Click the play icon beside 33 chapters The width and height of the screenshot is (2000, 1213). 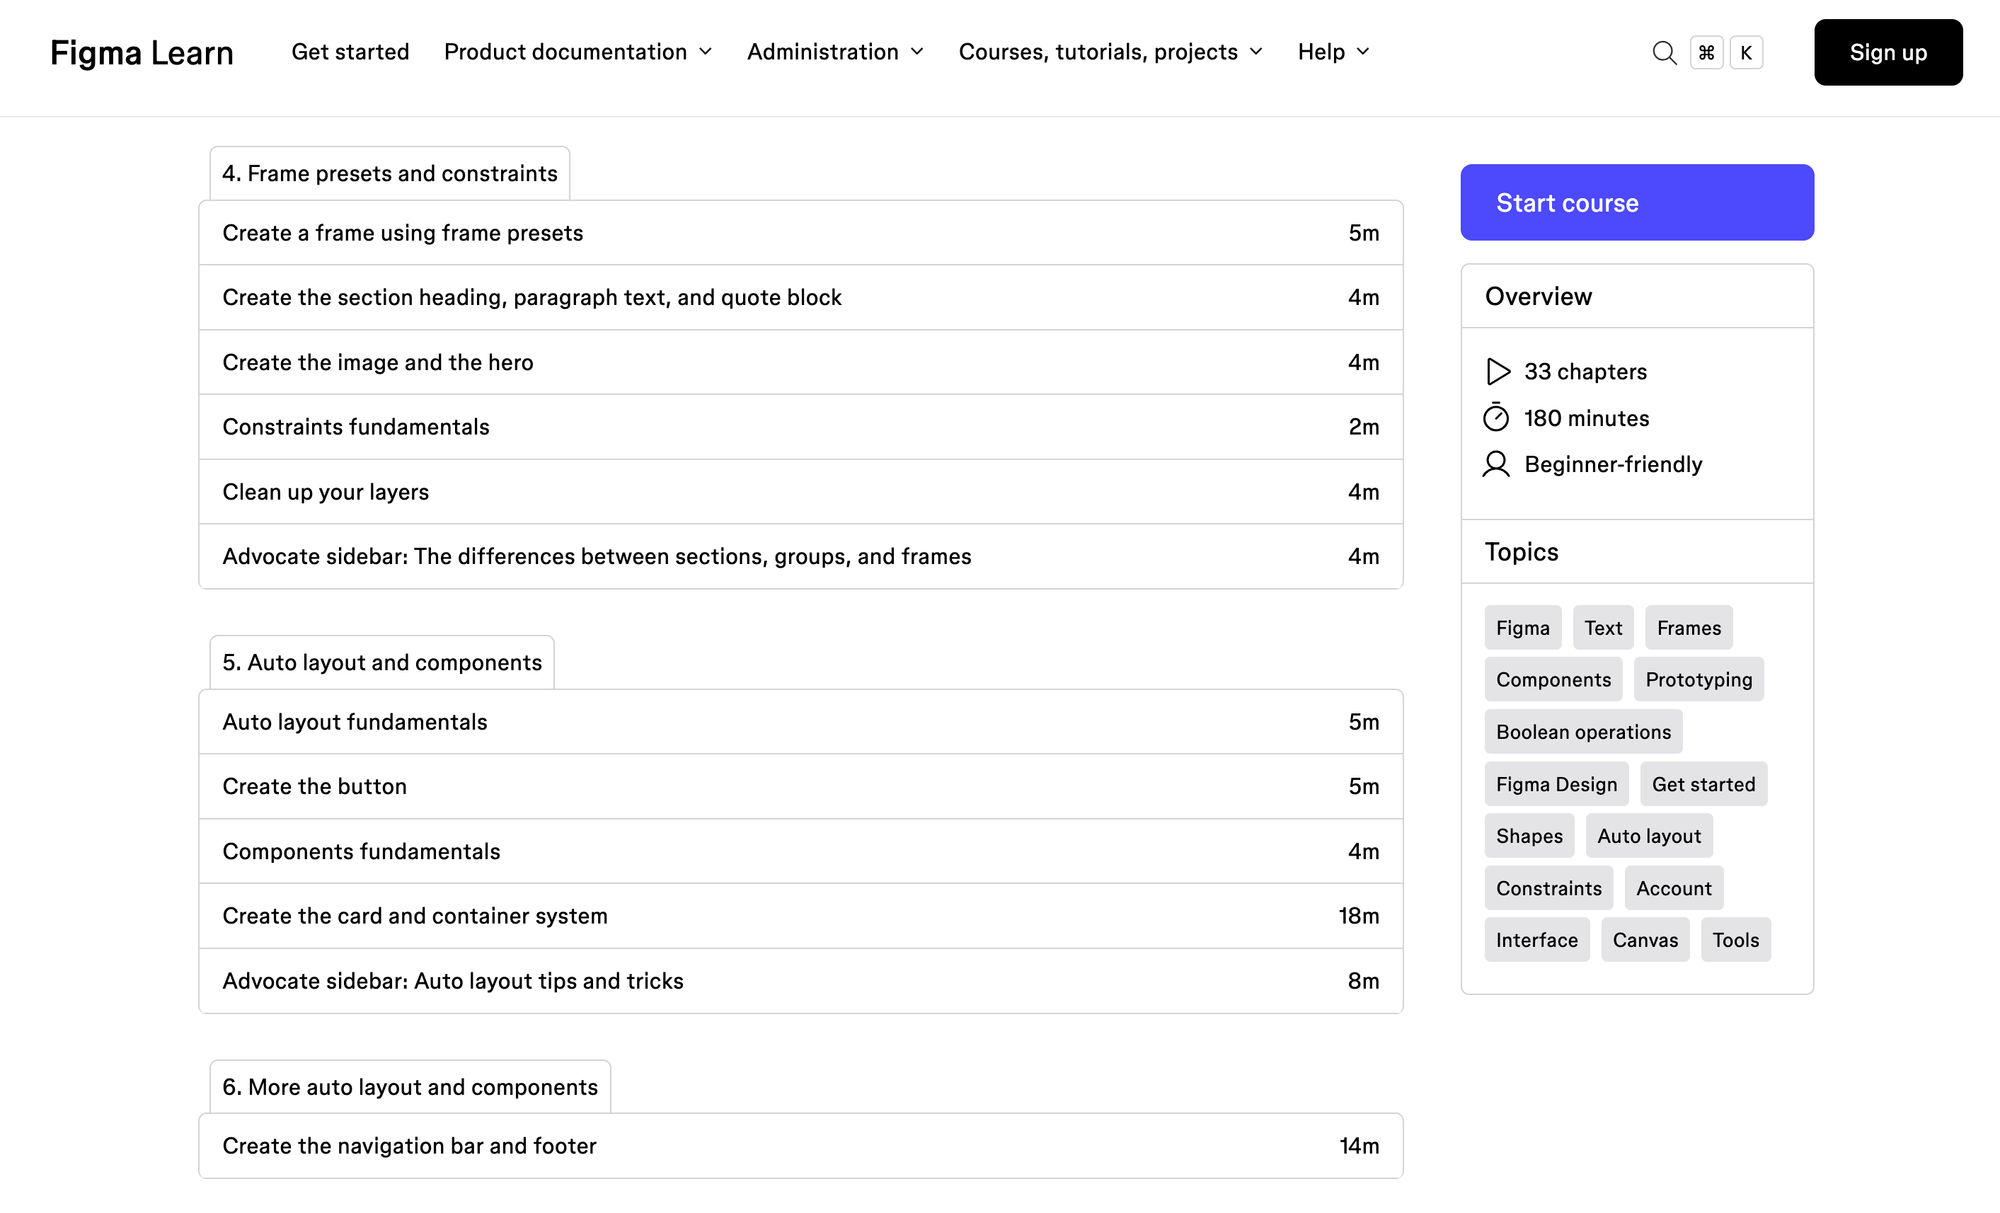[1497, 372]
